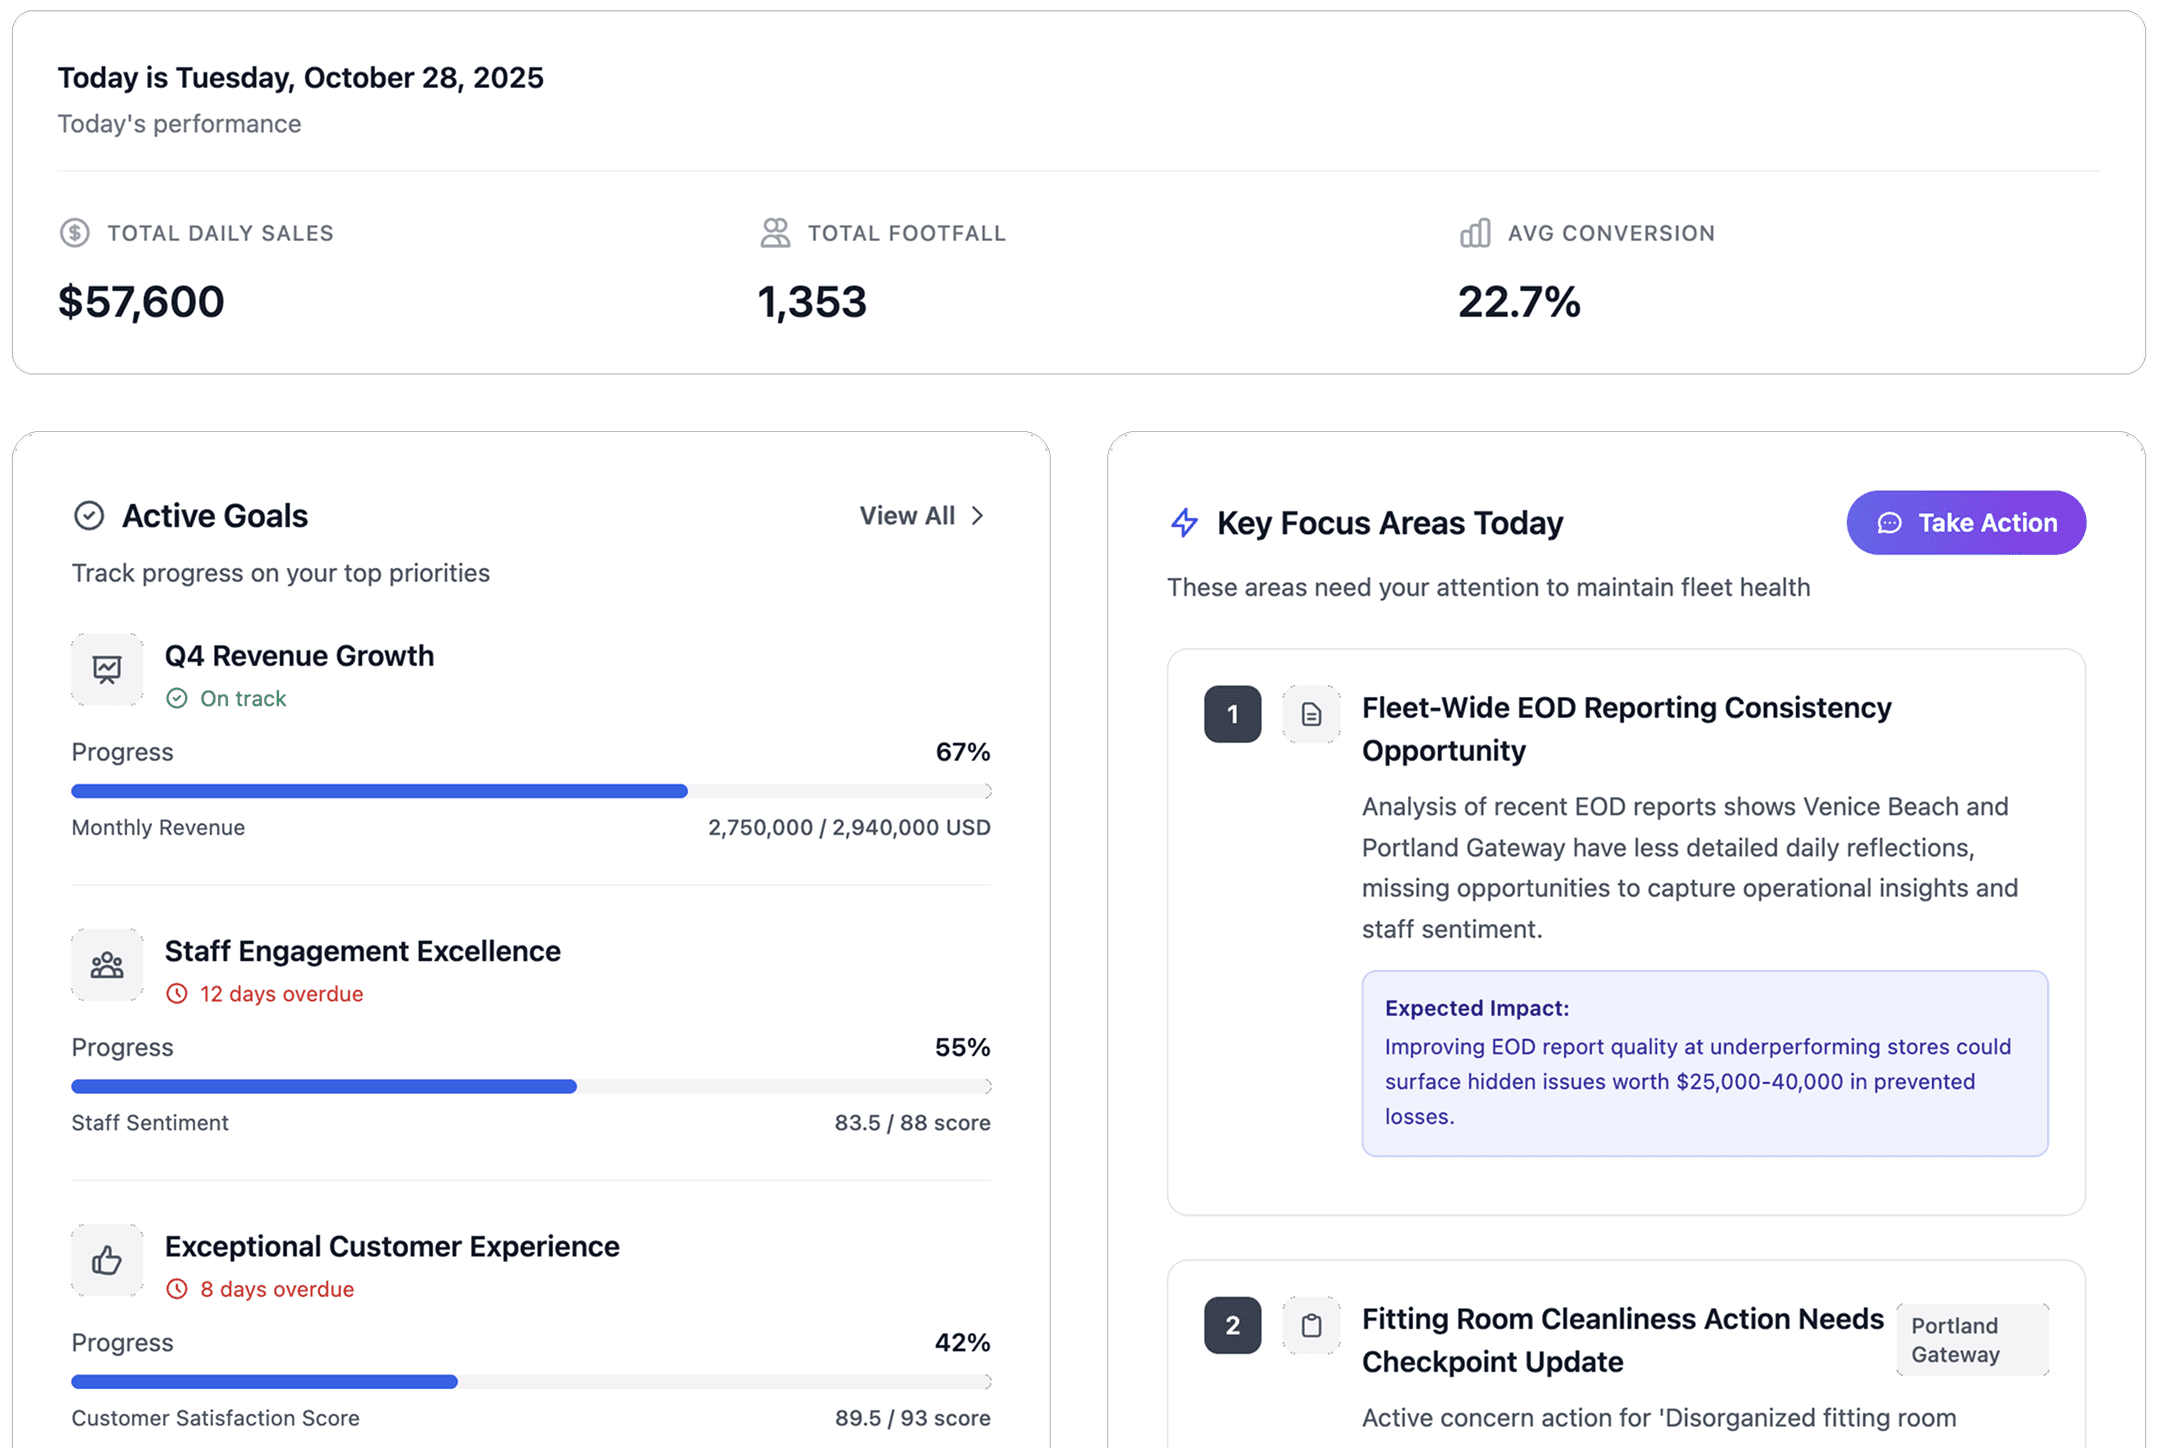Viewport: 2164px width, 1448px height.
Task: Click the Q4 Revenue Growth progress bar
Action: tap(531, 791)
